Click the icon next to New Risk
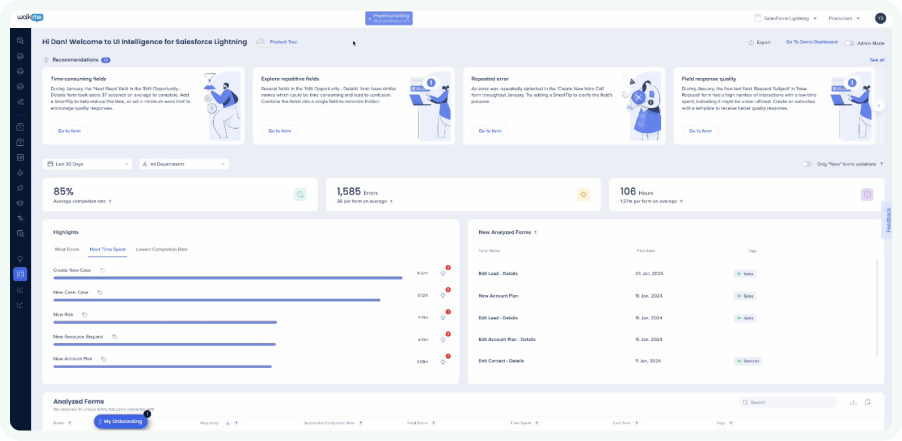This screenshot has width=902, height=441. (85, 315)
